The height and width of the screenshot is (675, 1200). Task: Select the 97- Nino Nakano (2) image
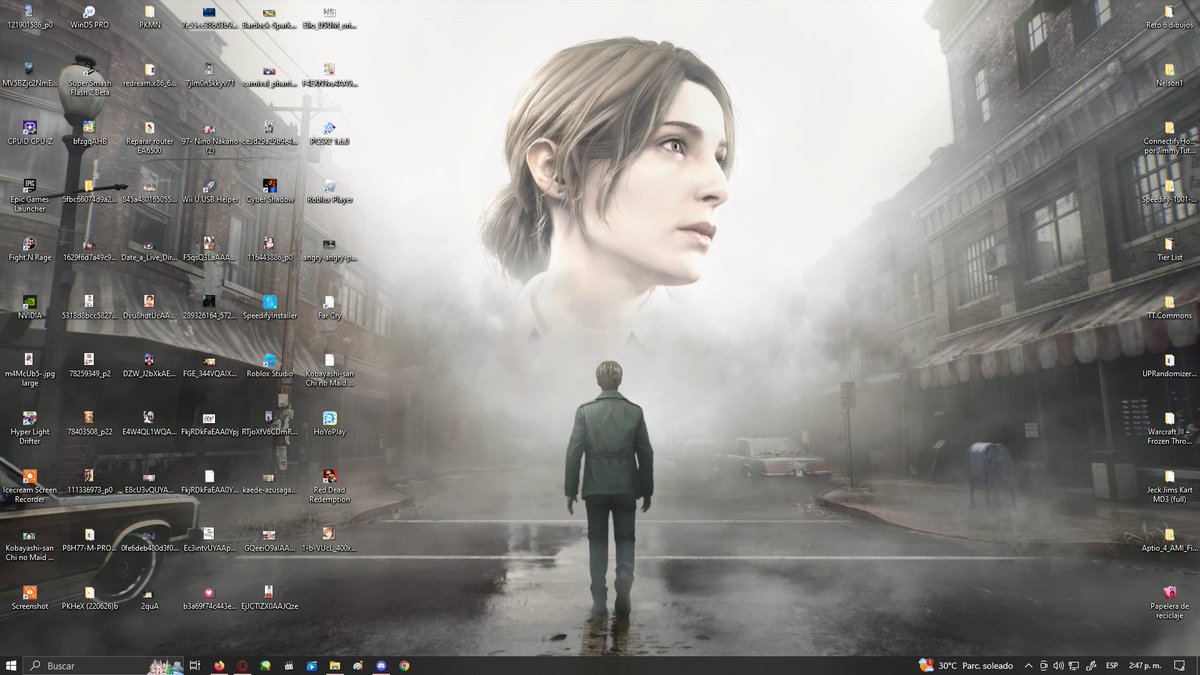pos(209,137)
